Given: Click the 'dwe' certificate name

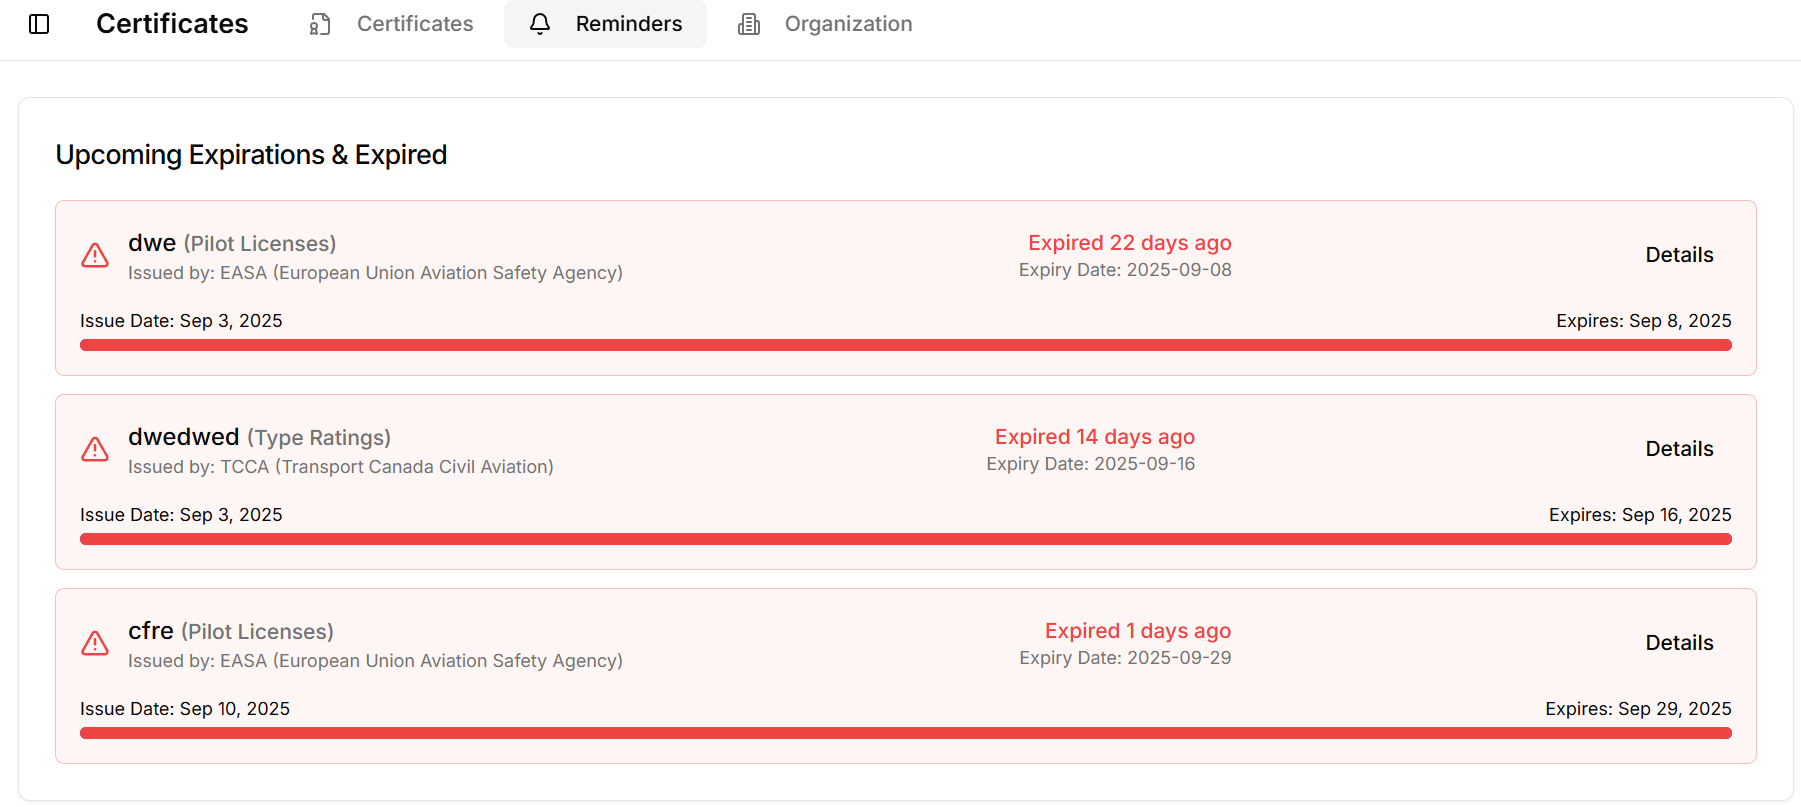Looking at the screenshot, I should (x=152, y=243).
